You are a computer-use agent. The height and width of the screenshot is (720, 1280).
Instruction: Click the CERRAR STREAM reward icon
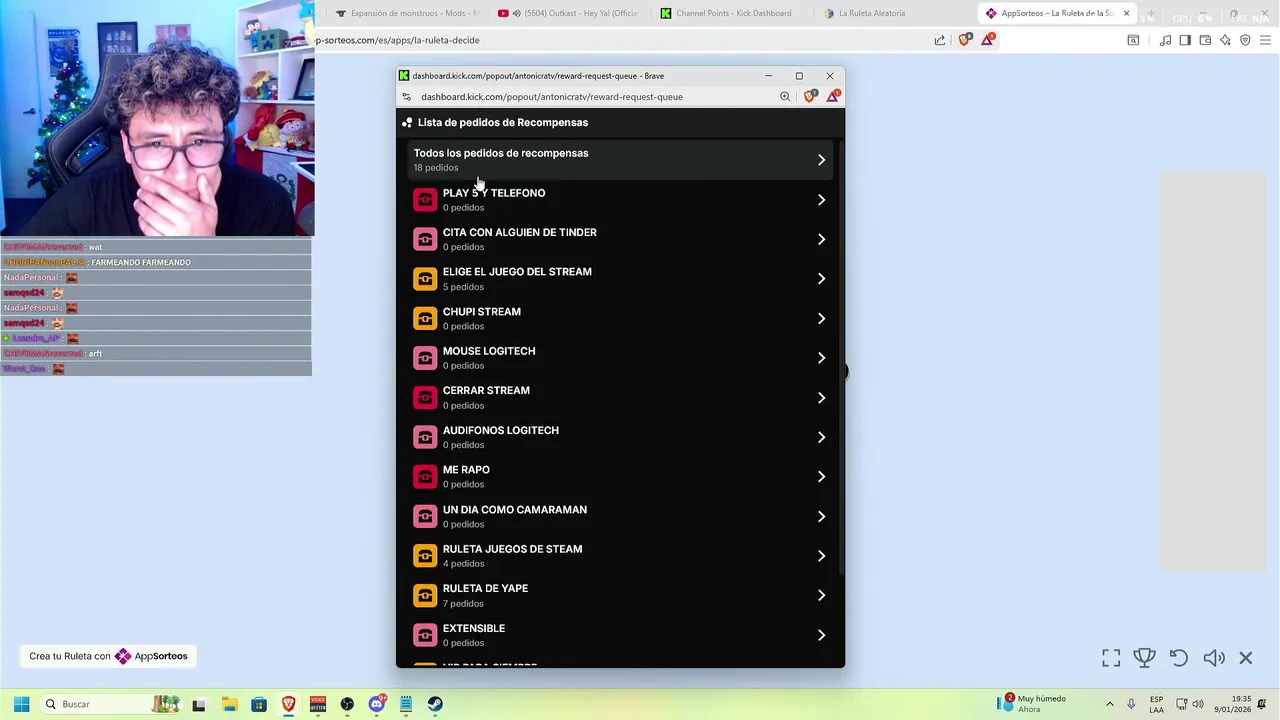tap(425, 398)
